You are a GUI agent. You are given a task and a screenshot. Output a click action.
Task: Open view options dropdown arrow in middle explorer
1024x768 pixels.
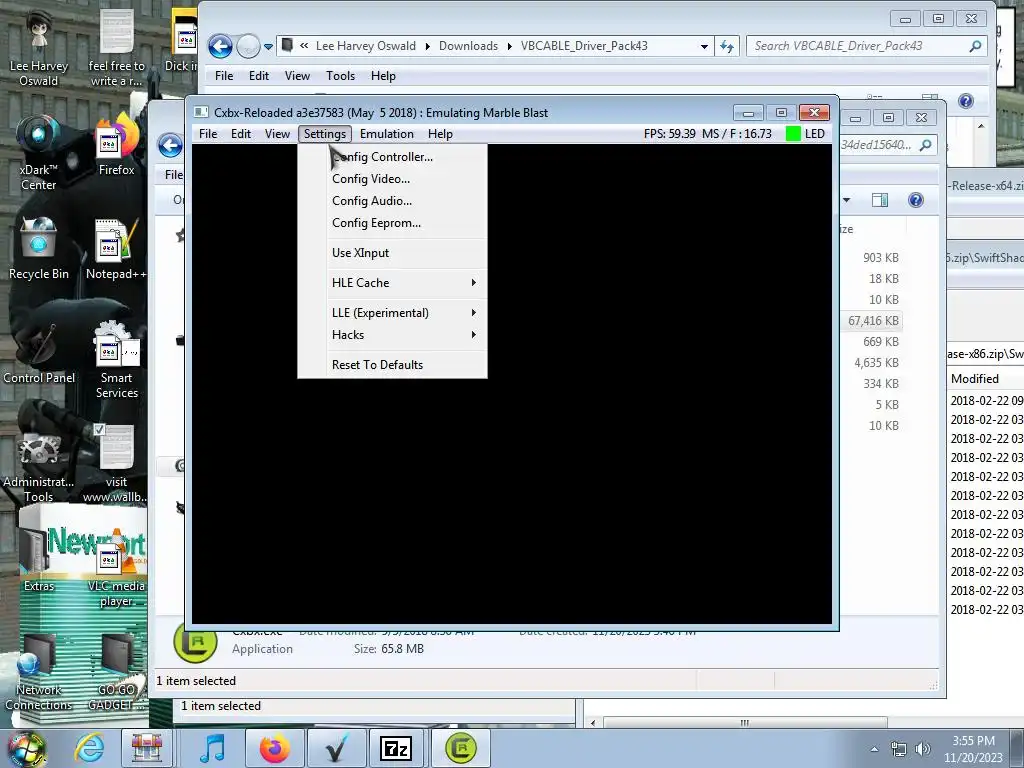click(x=846, y=200)
